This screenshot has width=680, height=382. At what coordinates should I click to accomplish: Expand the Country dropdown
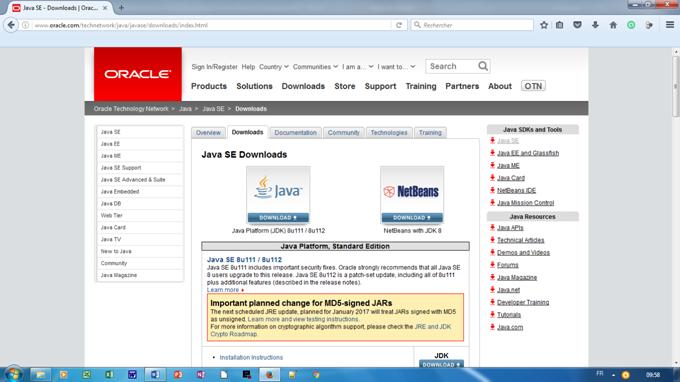tap(274, 67)
